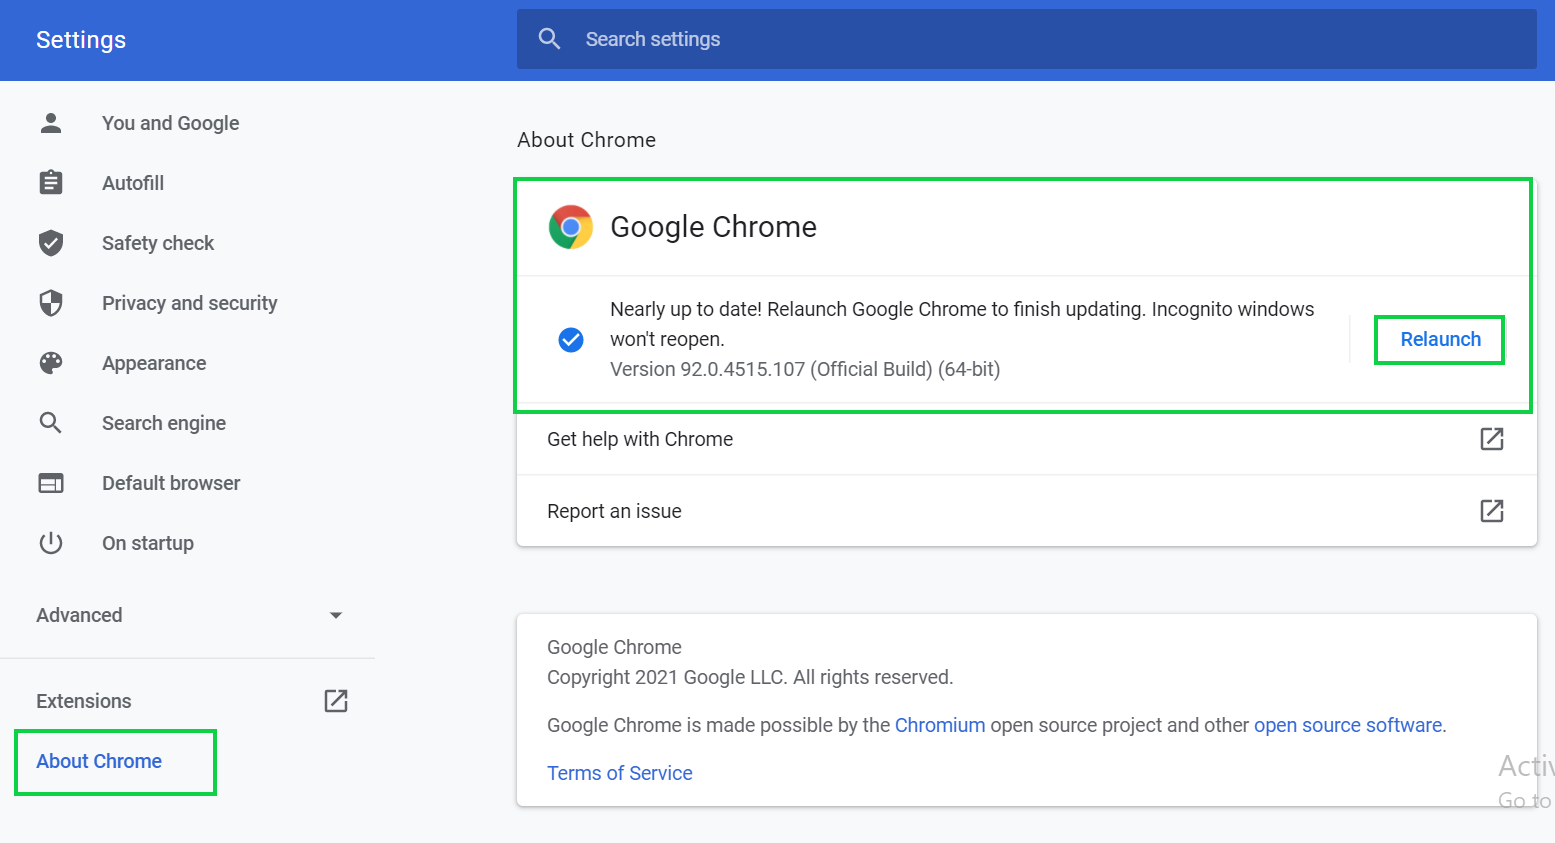Open Autofill settings

[x=133, y=183]
